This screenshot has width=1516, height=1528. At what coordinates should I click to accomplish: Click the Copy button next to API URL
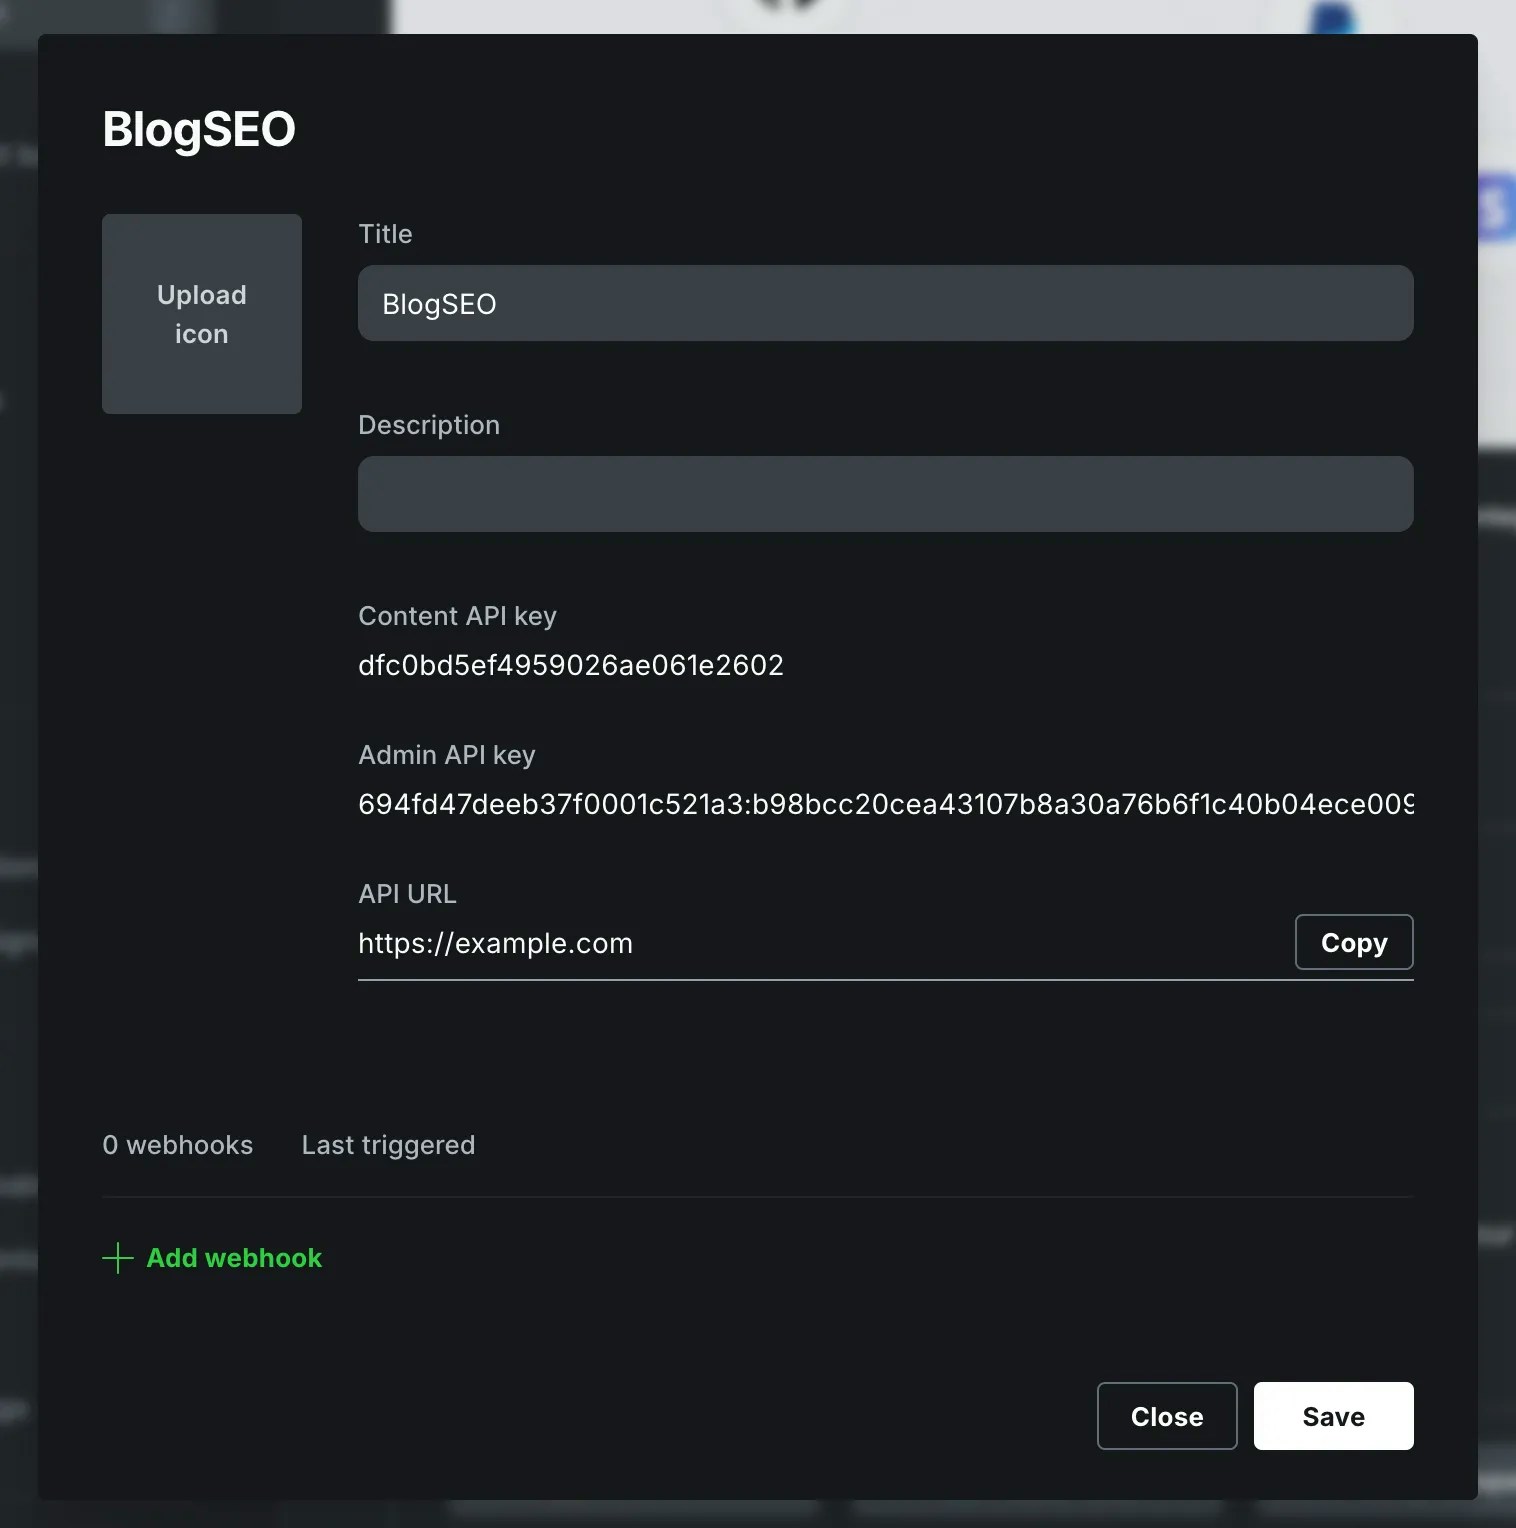(x=1353, y=941)
